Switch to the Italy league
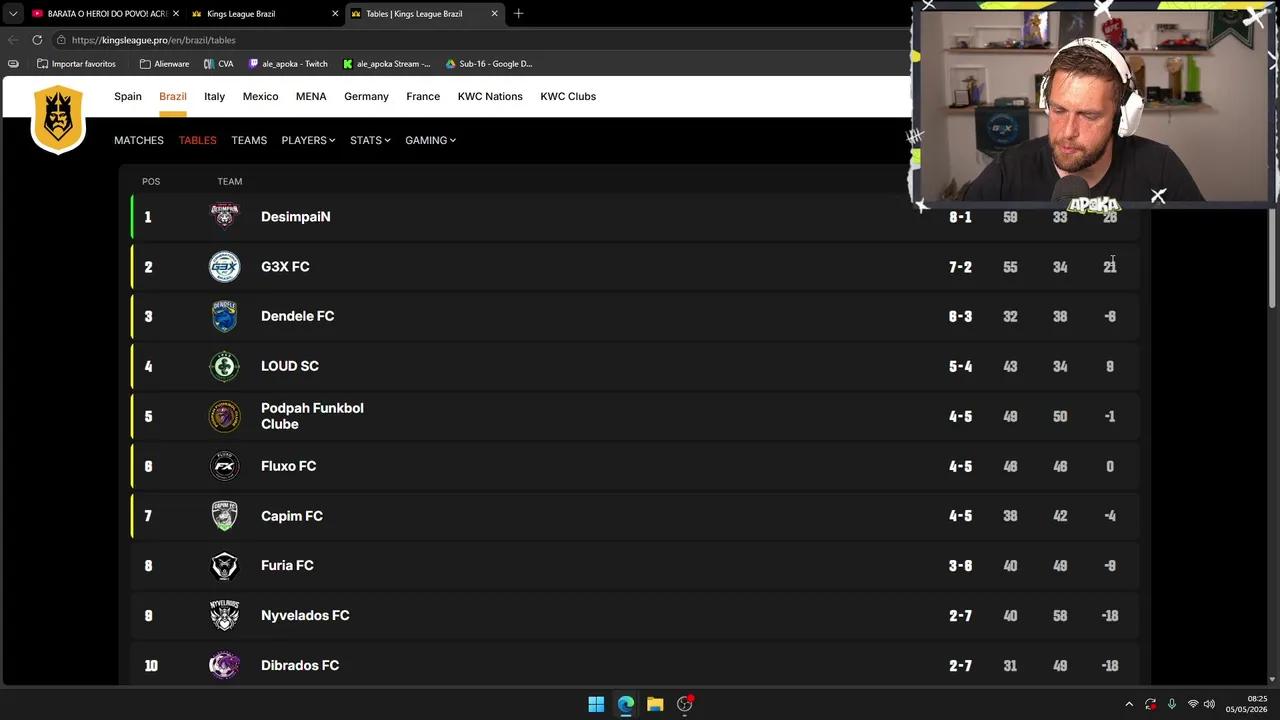The image size is (1280, 720). tap(214, 96)
